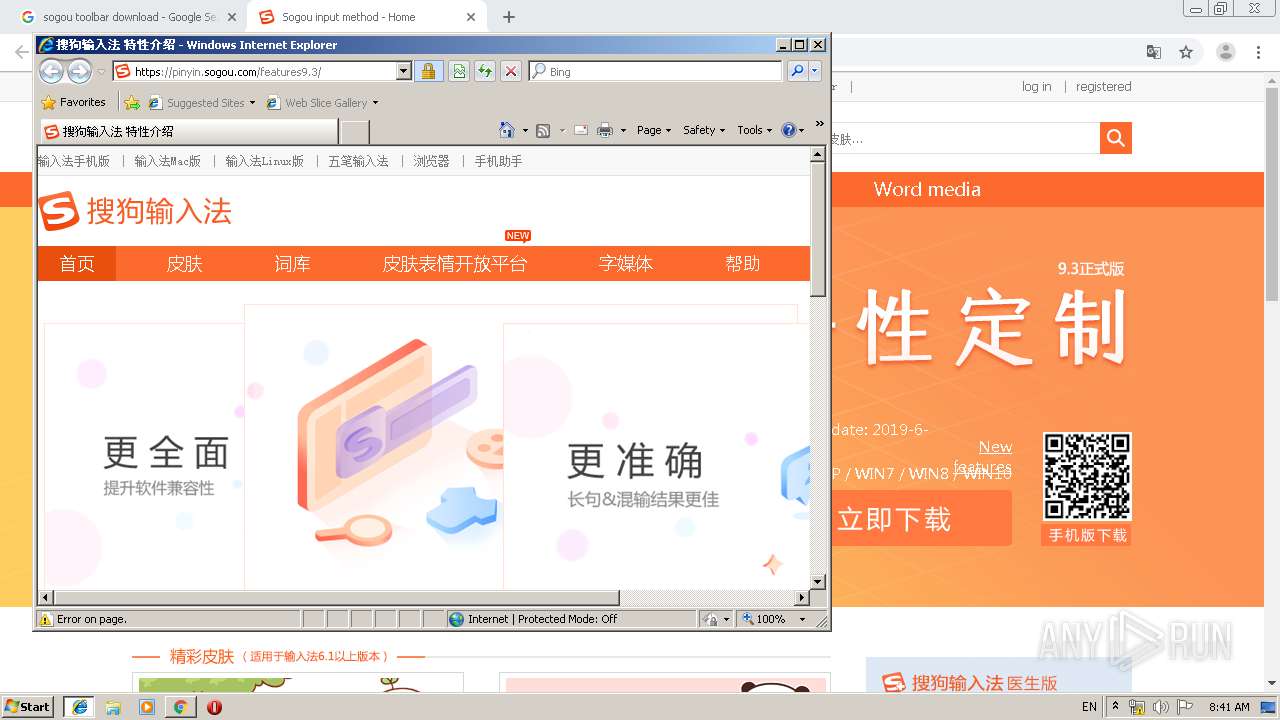This screenshot has height=720, width=1280.
Task: Select 皮肤表情开放平台 navigation tab
Action: [454, 263]
